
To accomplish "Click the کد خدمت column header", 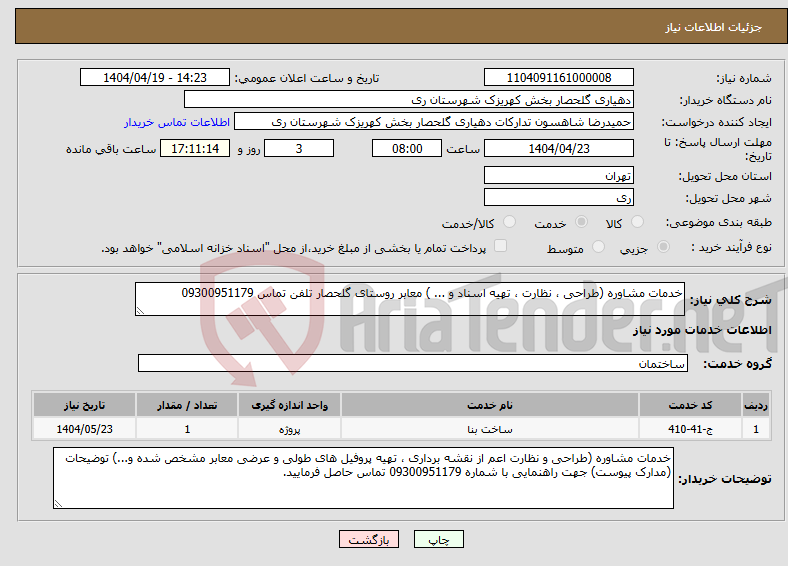I will (691, 405).
